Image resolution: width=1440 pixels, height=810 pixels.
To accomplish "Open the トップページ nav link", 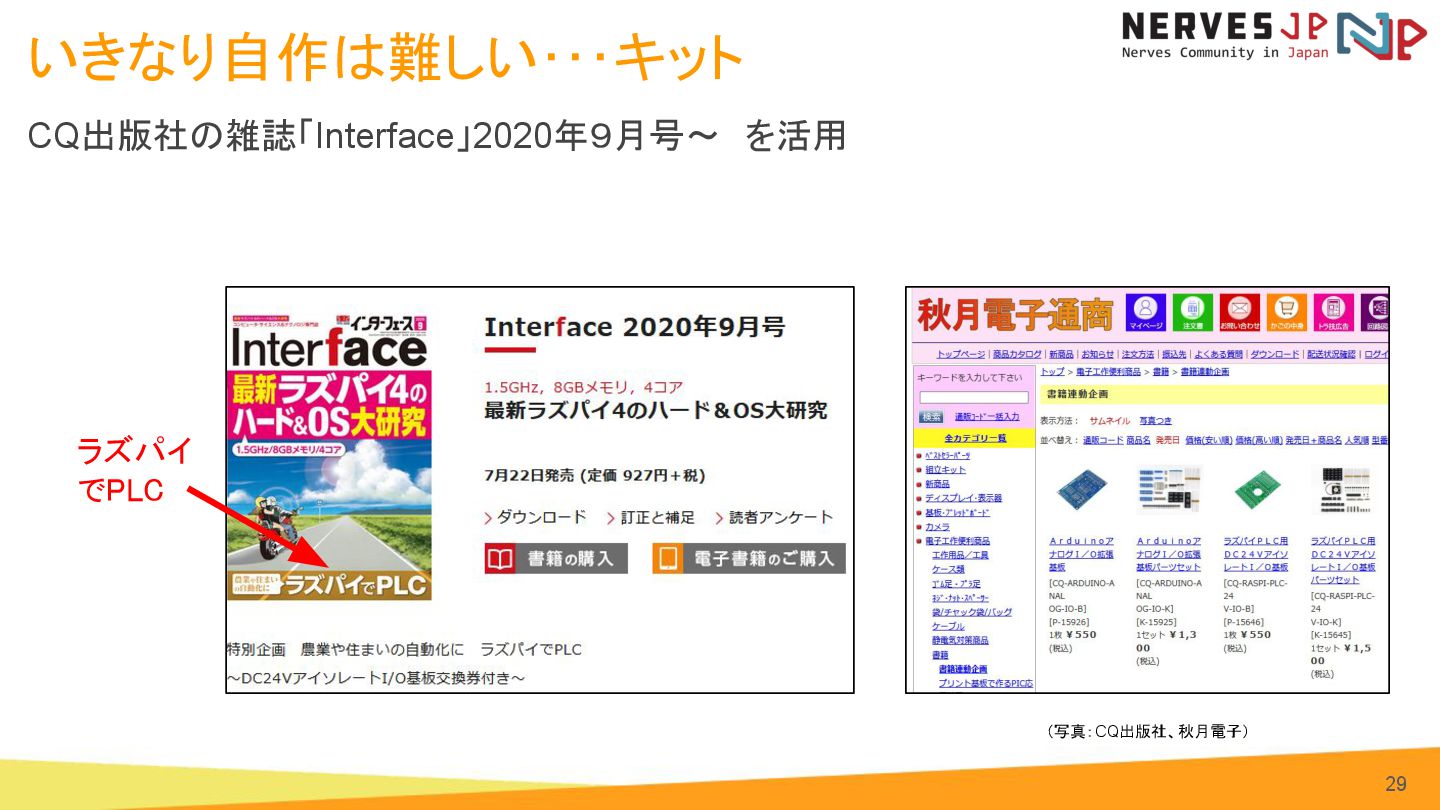I will (x=960, y=354).
